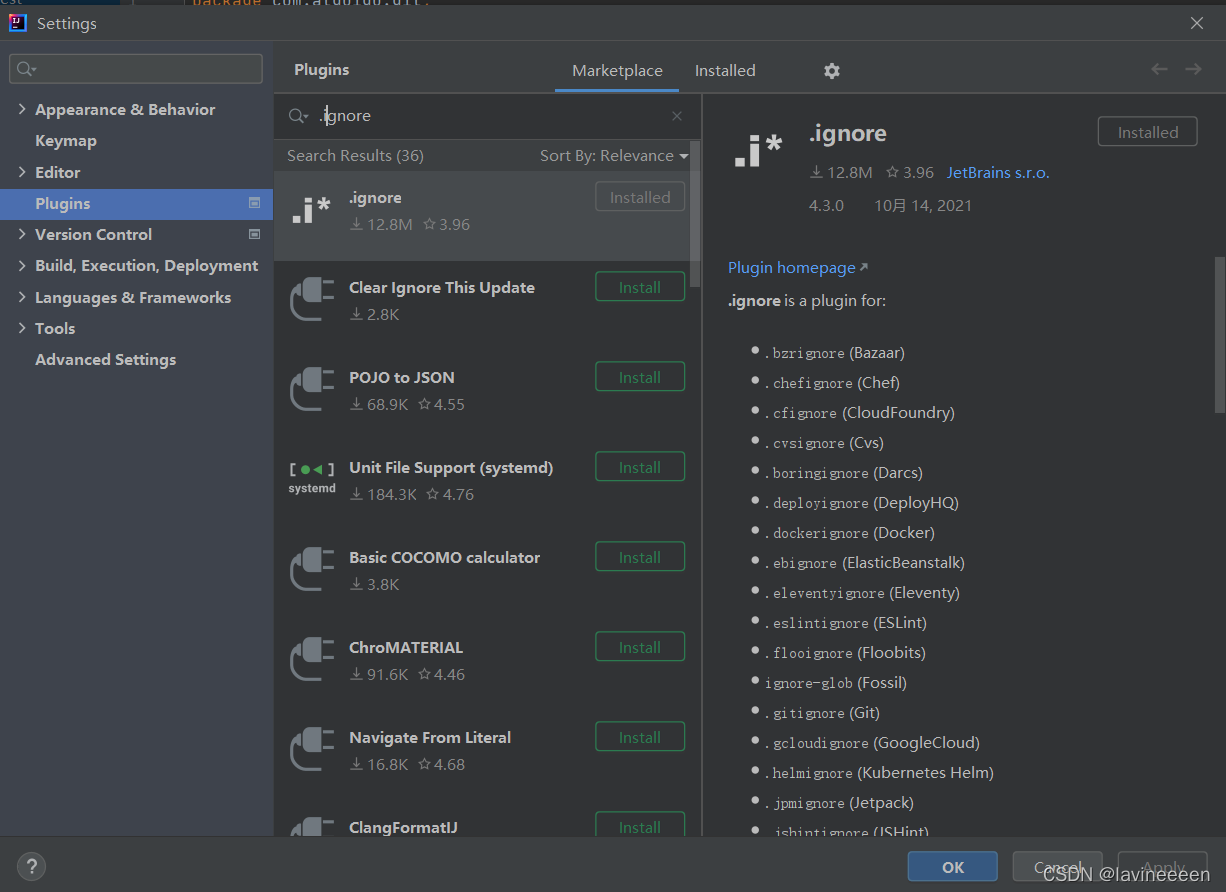
Task: Select Basic COCOMO calculator title
Action: point(444,558)
